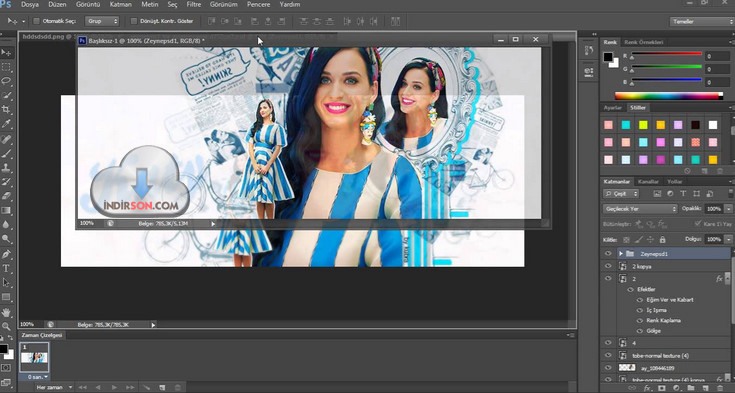Image resolution: width=735 pixels, height=393 pixels.
Task: Toggle Quick Mask mode icon
Action: point(6,368)
